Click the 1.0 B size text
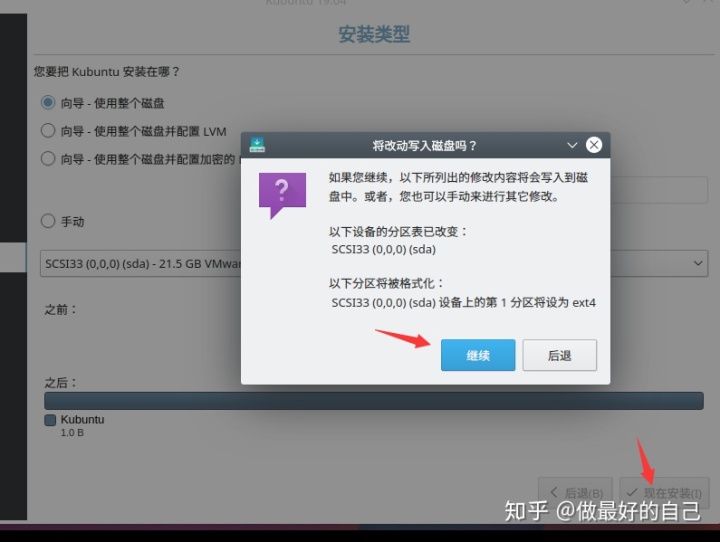Viewport: 720px width, 542px height. pos(72,433)
